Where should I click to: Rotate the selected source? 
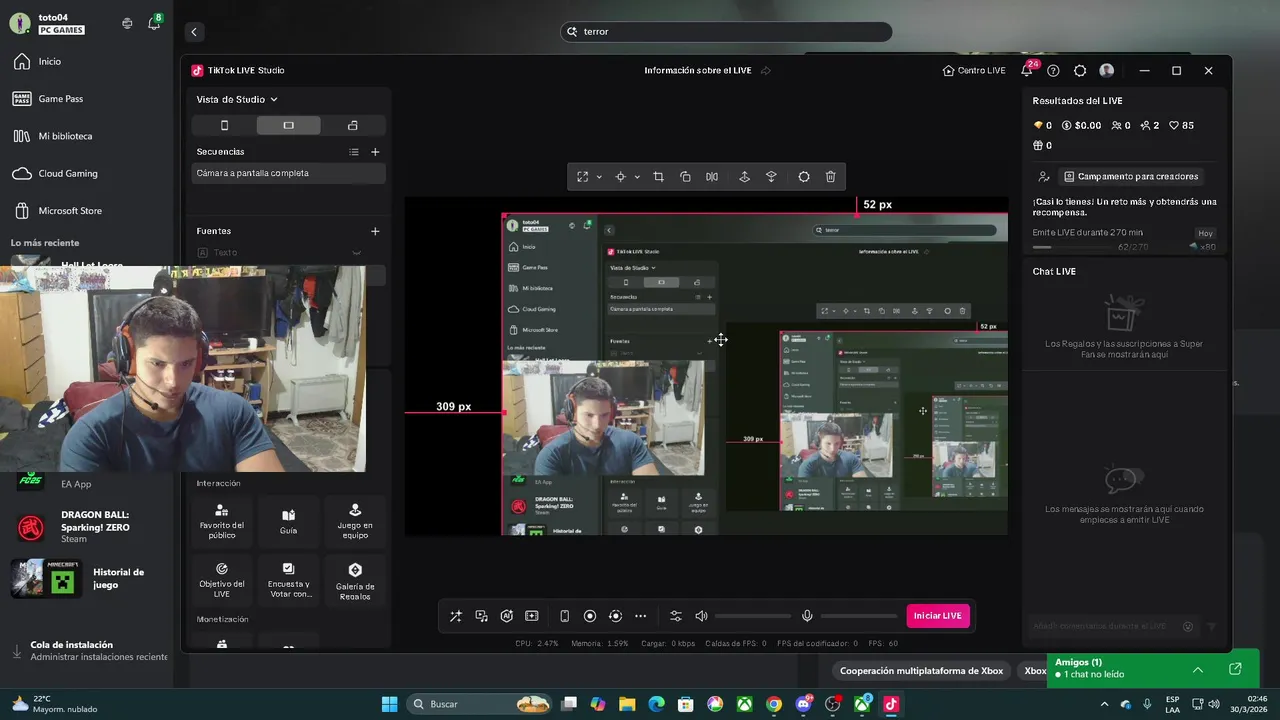coord(685,177)
